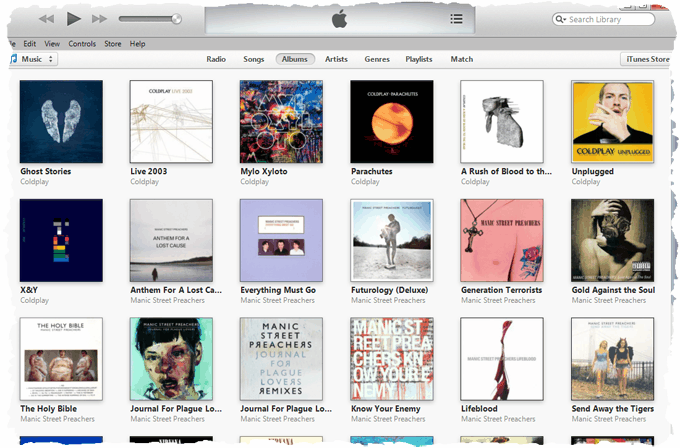Click the rewind previous track button
The image size is (680, 448).
pos(46,19)
